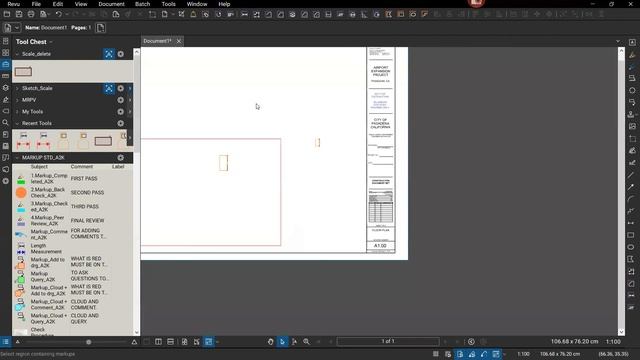Select the 1.Markup_Completed_A2K FIRST PASS tool
The width and height of the screenshot is (640, 360).
click(x=72, y=178)
